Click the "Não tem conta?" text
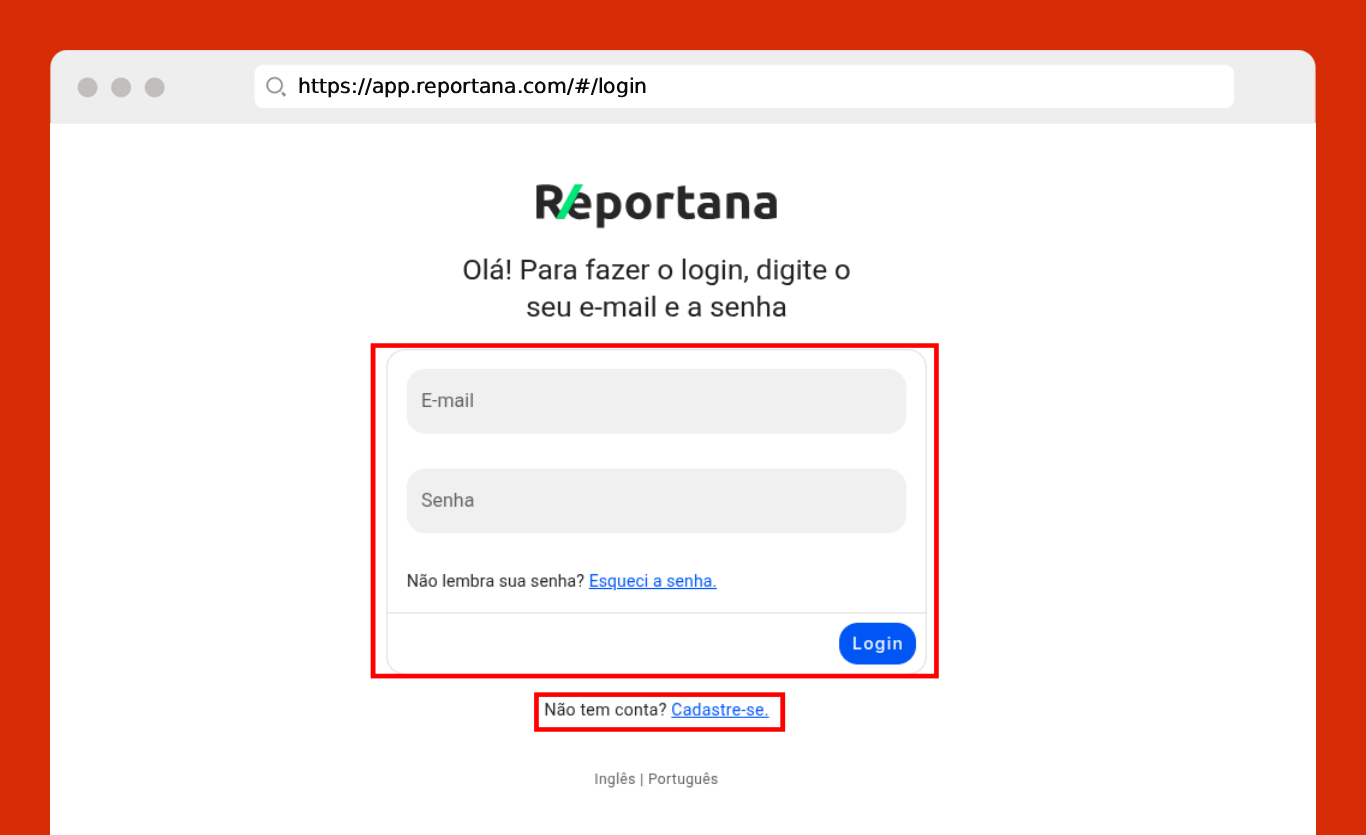 605,710
